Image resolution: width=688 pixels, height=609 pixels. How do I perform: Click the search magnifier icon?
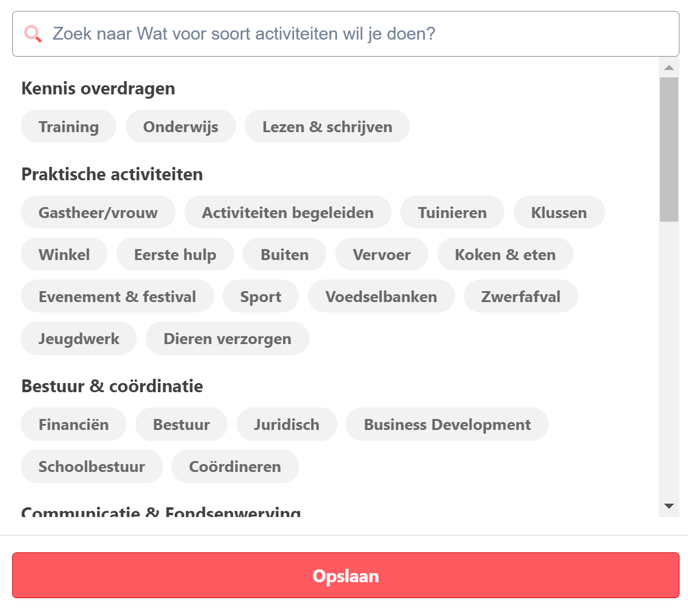point(33,34)
